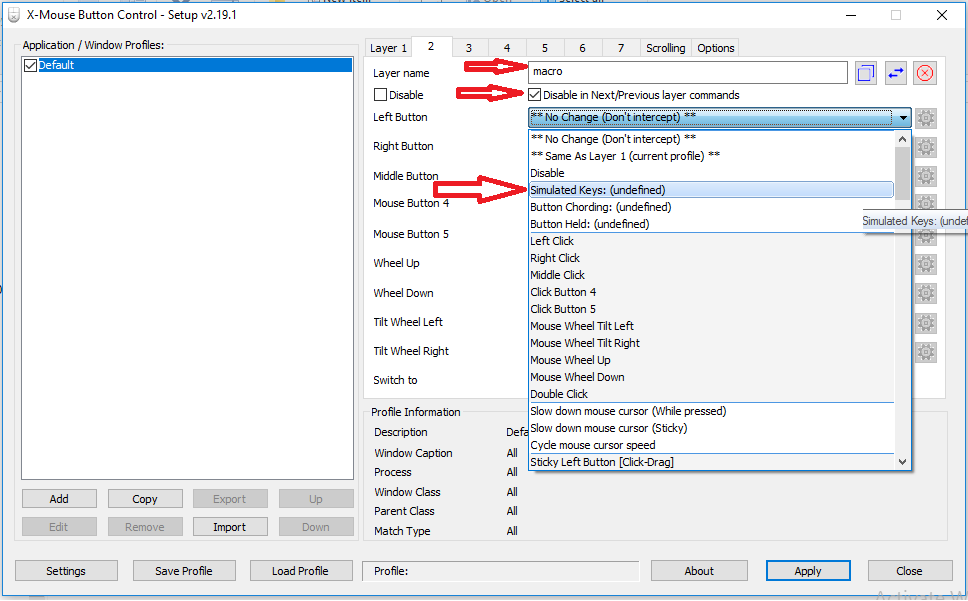
Task: Click the red reset layer icon
Action: coord(925,73)
